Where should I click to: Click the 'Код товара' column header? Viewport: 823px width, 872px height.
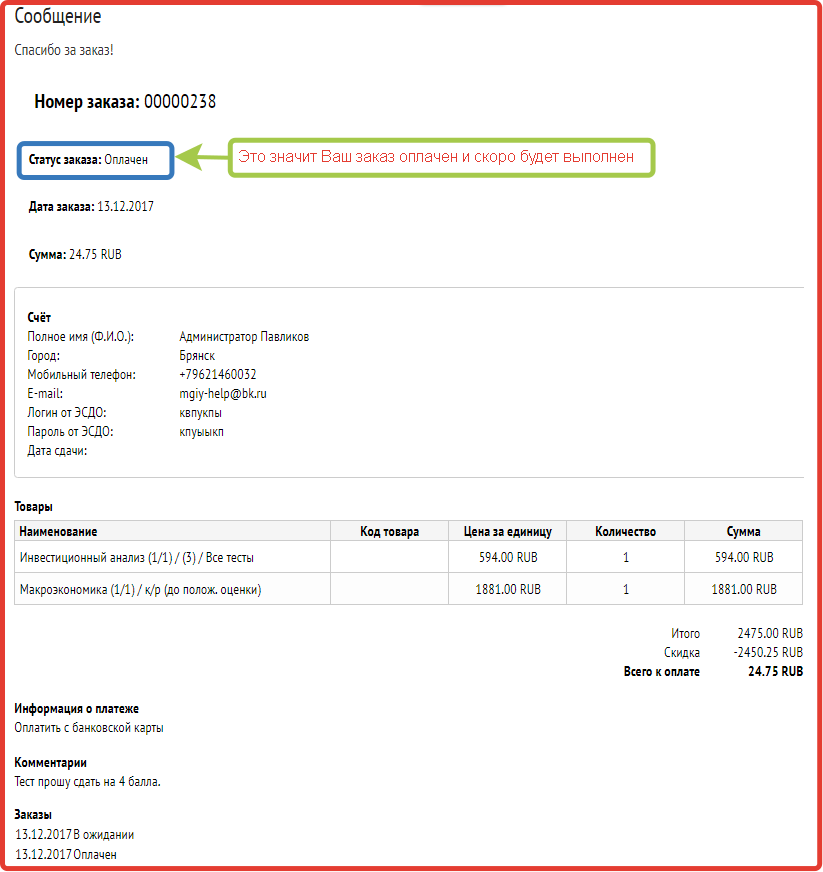coord(389,532)
